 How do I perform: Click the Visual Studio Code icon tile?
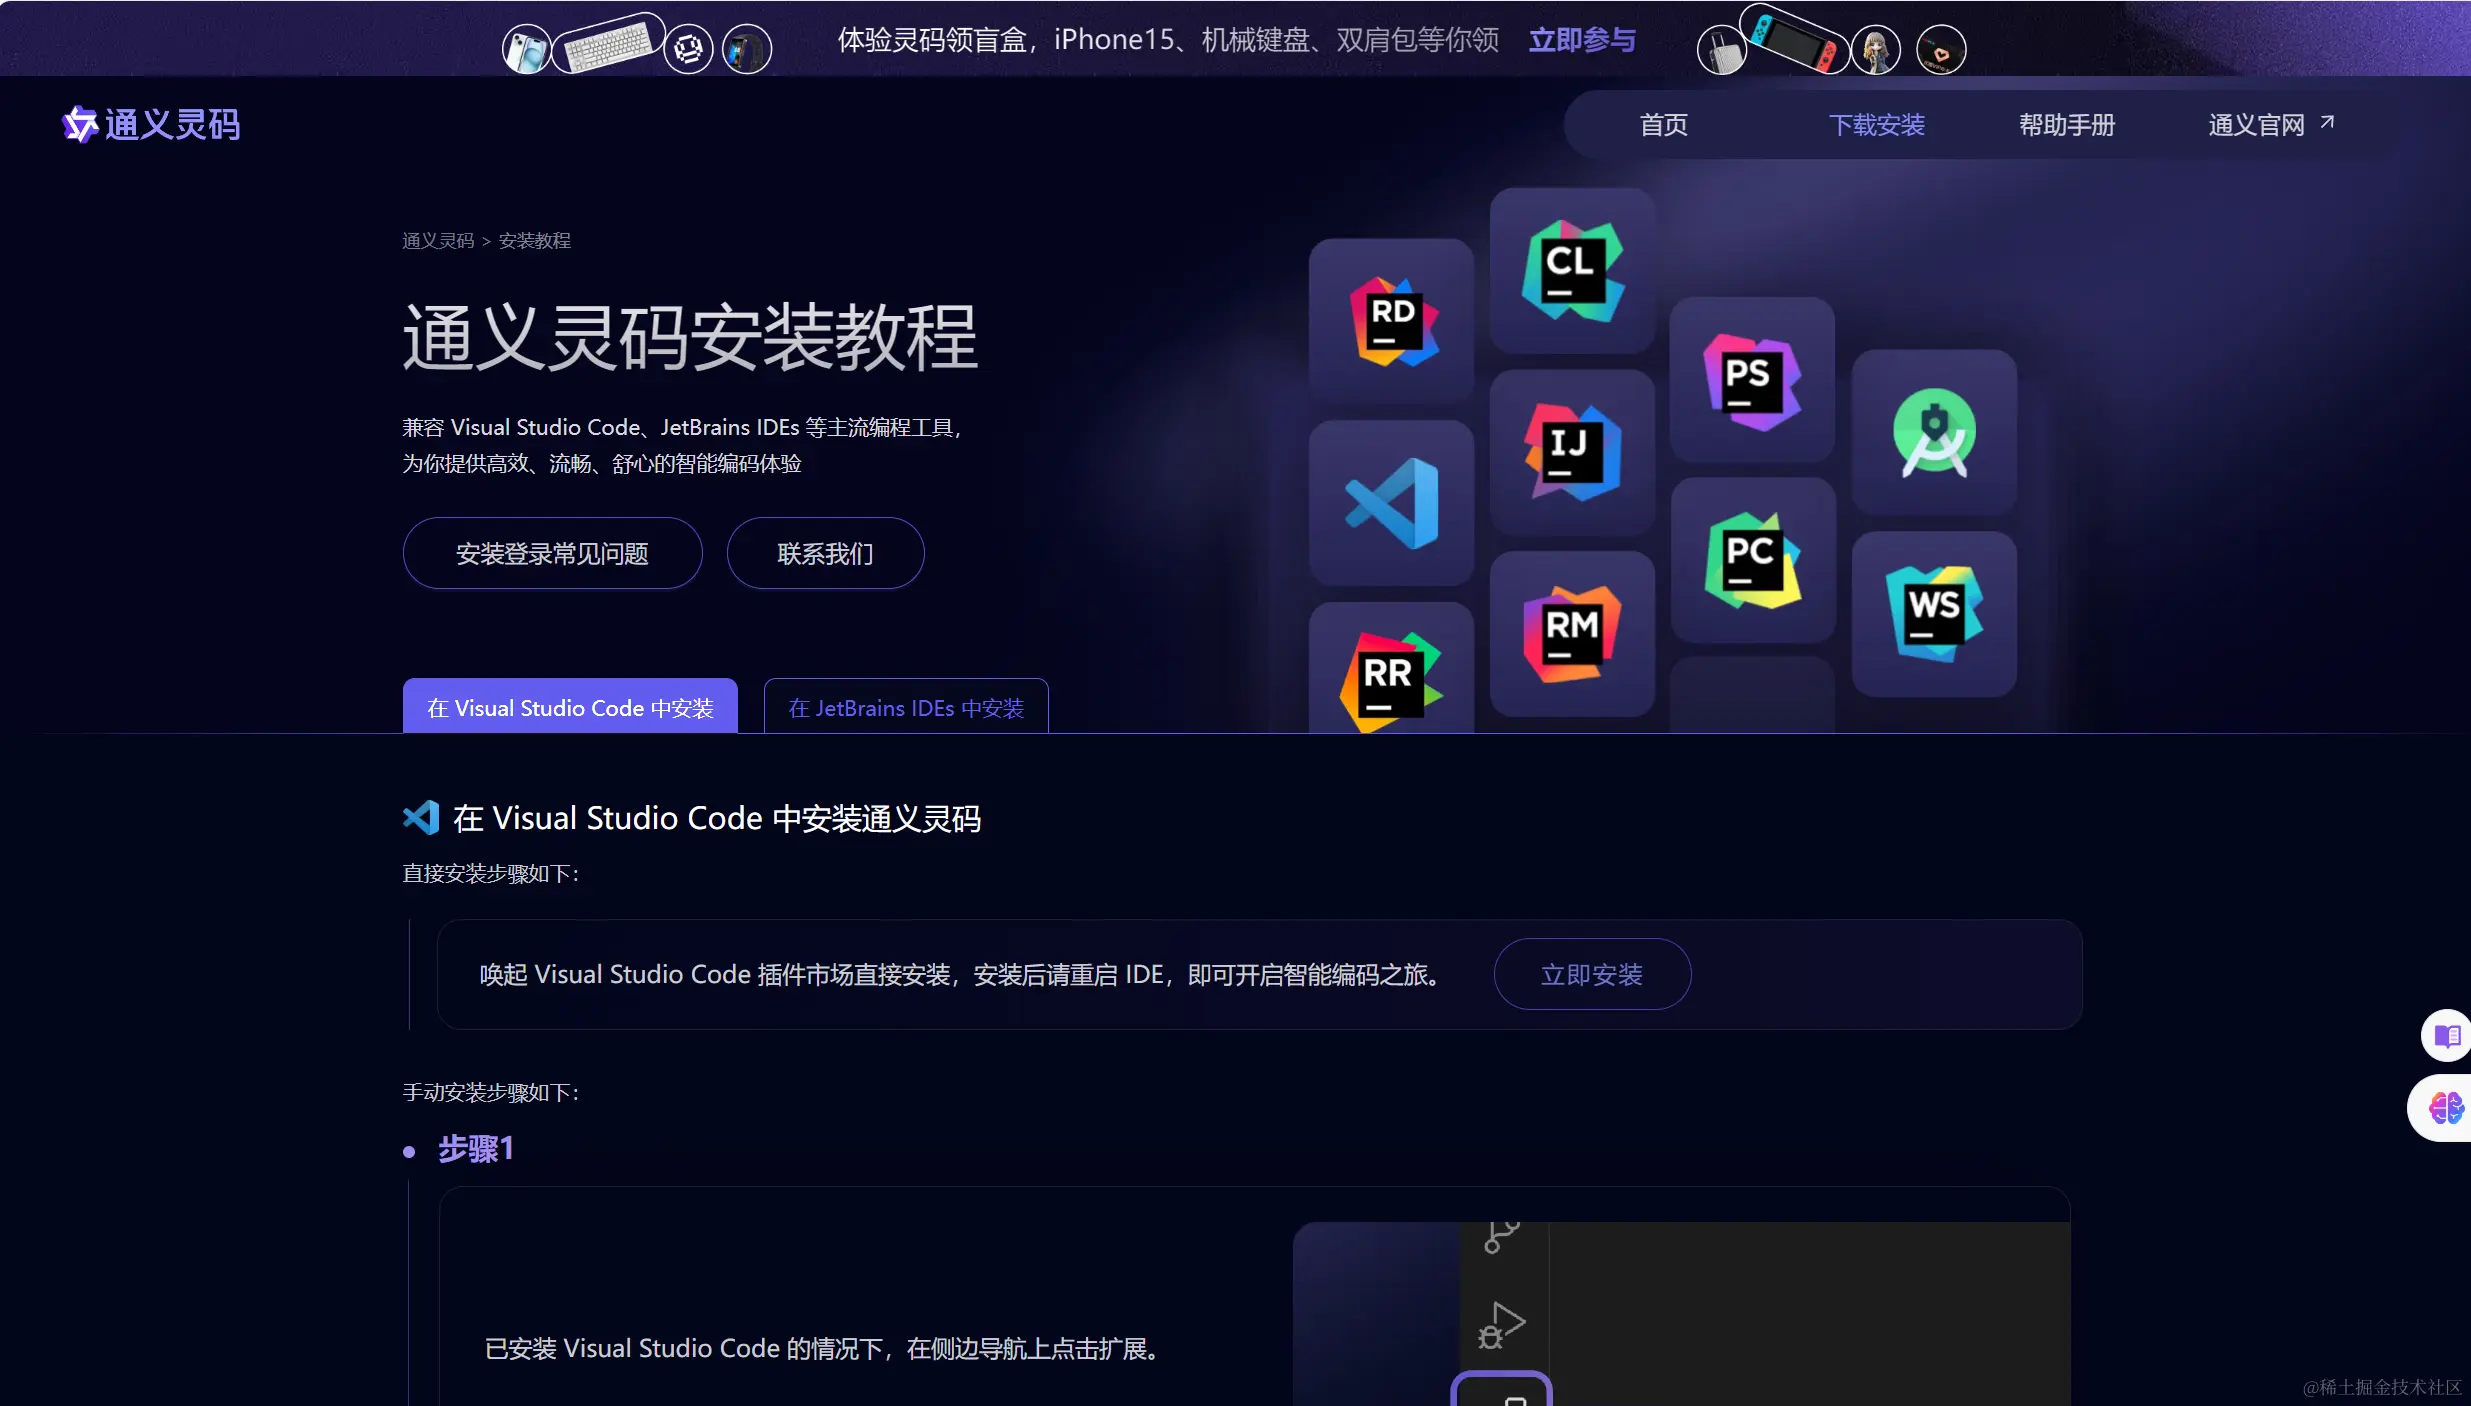click(1391, 503)
